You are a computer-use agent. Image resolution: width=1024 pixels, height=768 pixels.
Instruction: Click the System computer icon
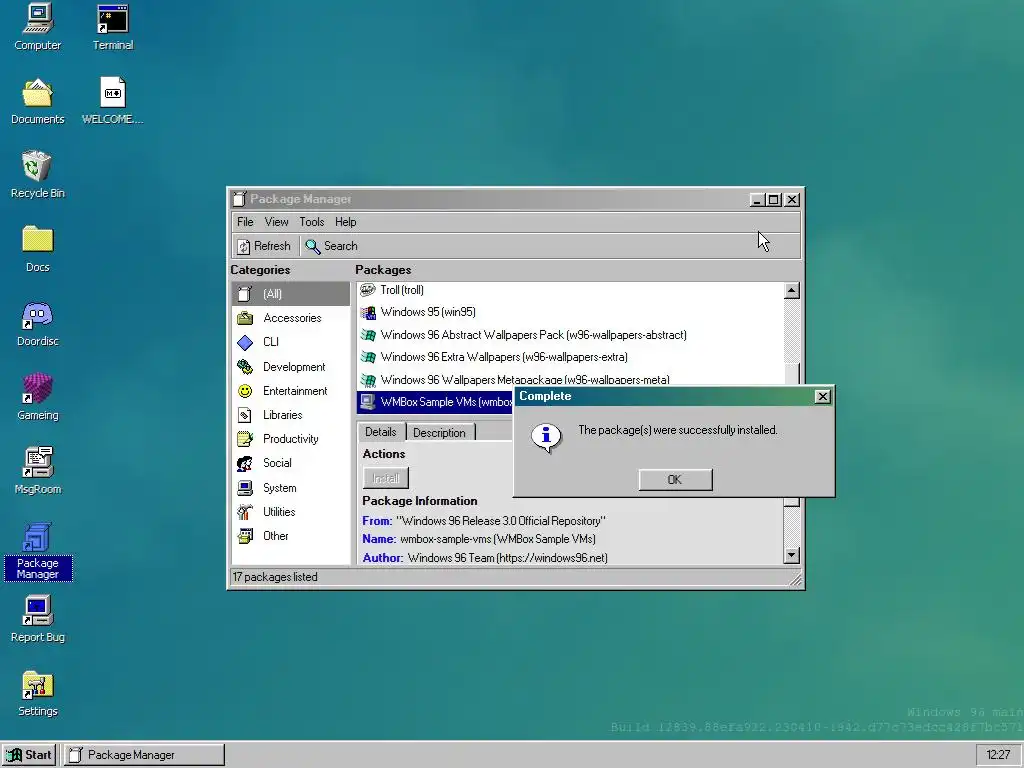click(245, 488)
